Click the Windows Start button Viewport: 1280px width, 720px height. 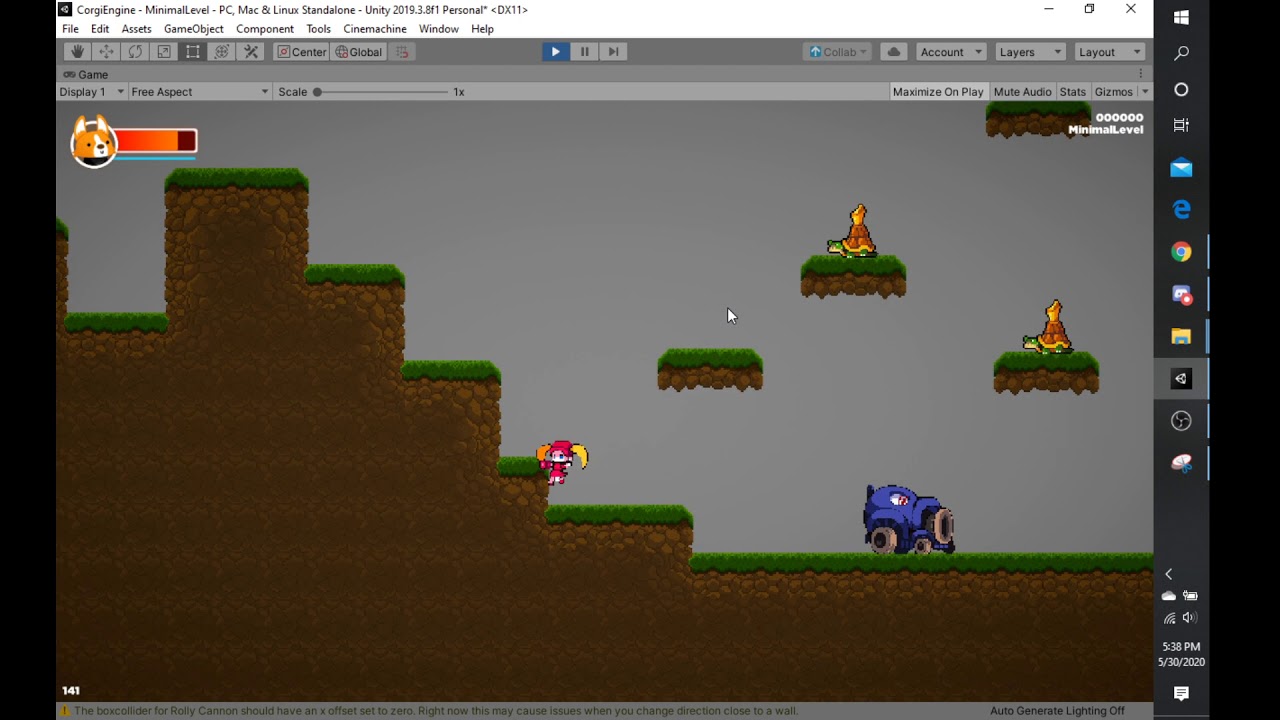click(1181, 17)
